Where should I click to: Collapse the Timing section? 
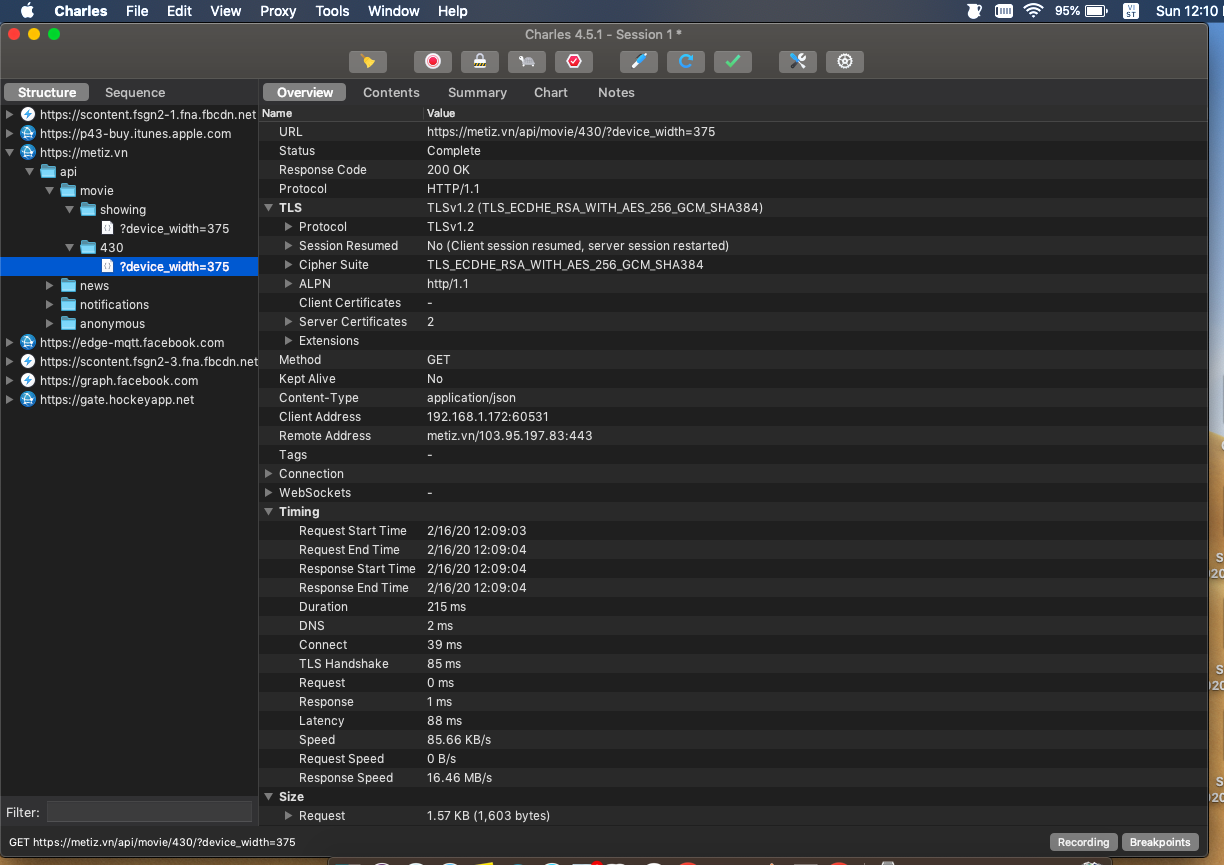coord(268,512)
